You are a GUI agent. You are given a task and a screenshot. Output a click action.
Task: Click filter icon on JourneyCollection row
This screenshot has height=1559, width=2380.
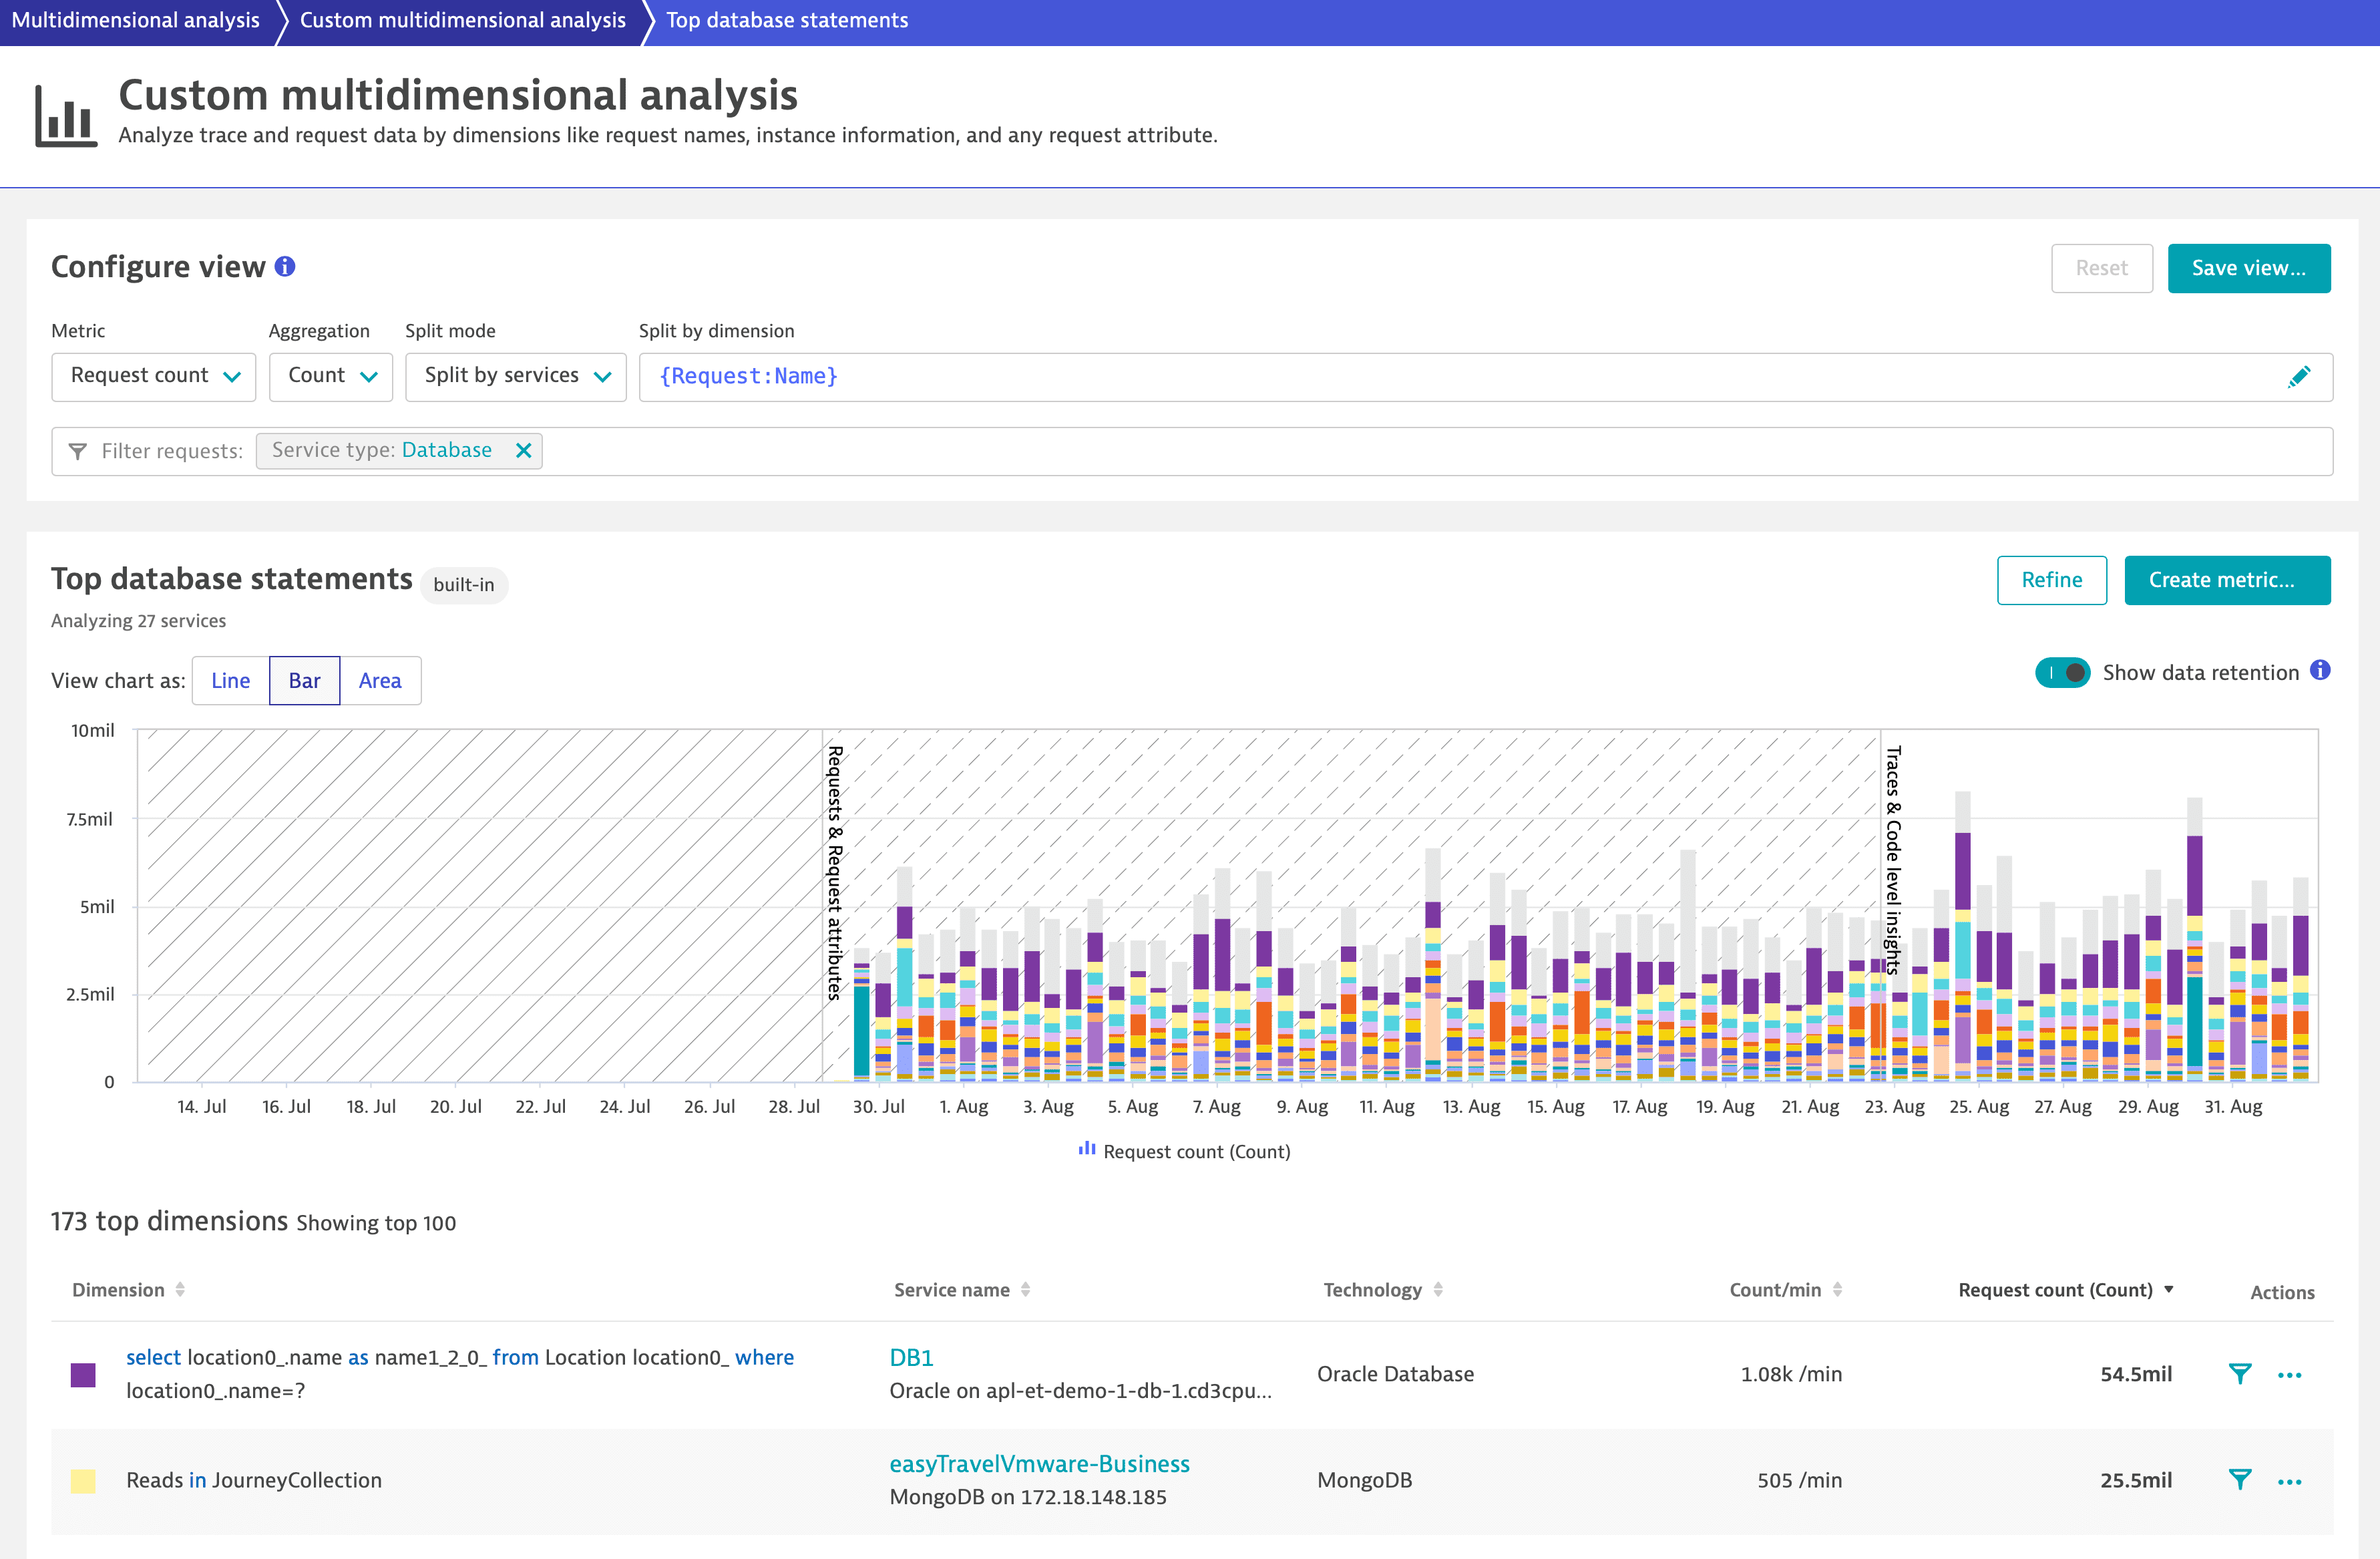[2240, 1479]
